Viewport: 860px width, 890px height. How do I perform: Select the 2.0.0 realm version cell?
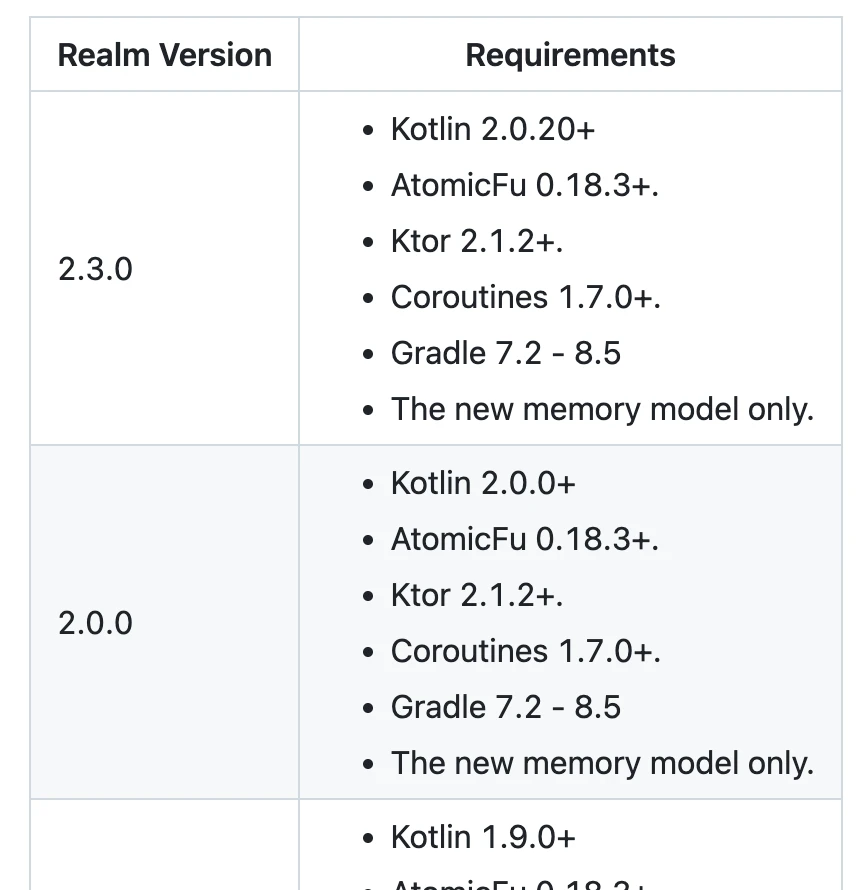pos(96,623)
